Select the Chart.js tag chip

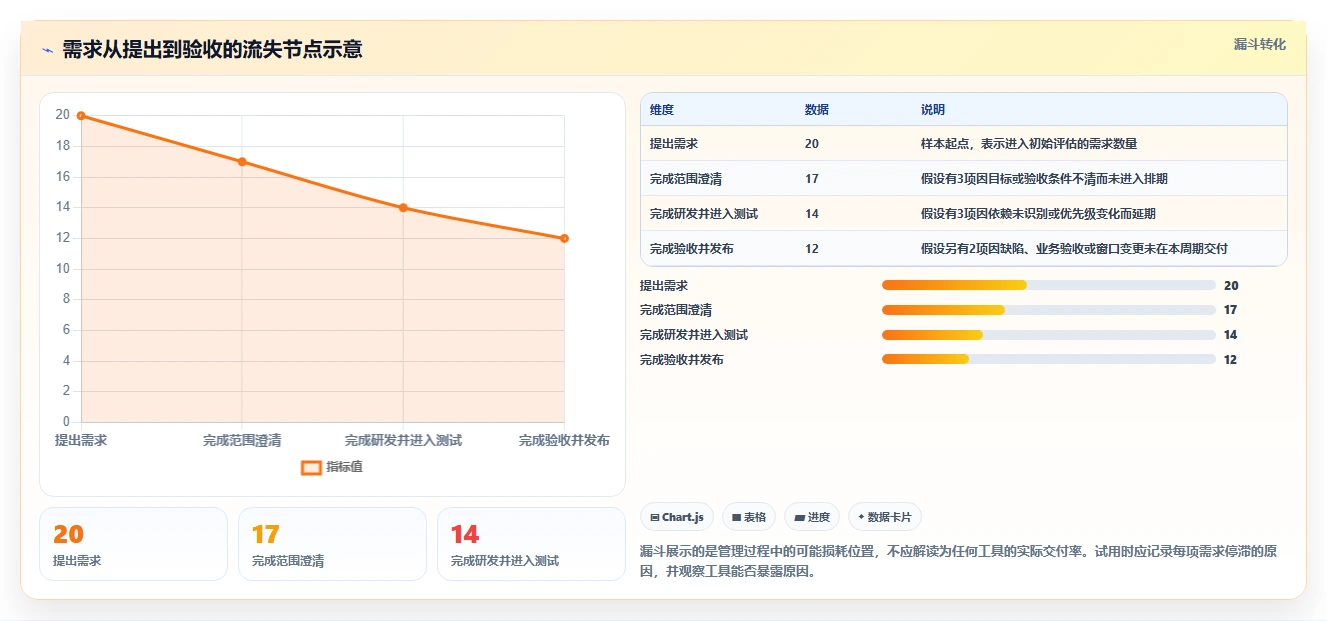tap(677, 517)
